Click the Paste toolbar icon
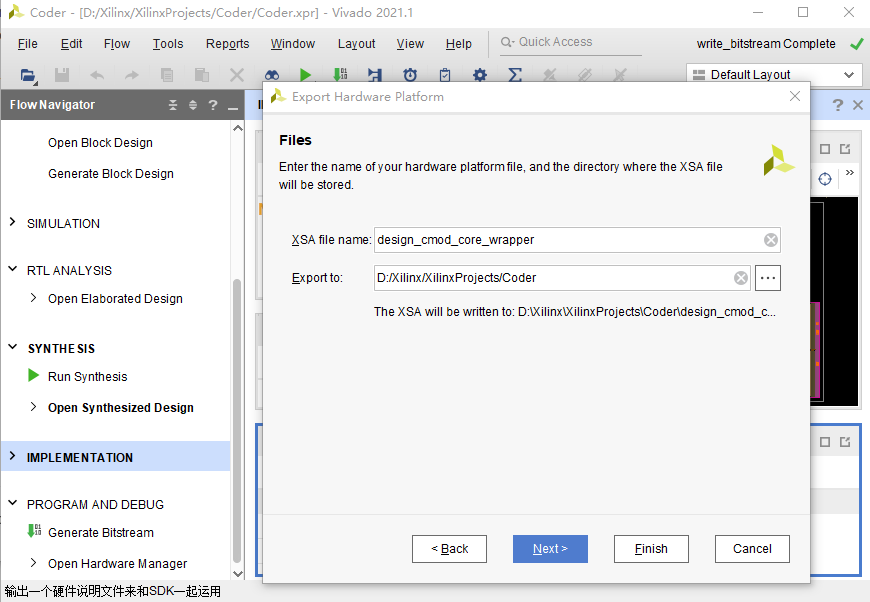Viewport: 870px width, 602px height. pos(202,75)
